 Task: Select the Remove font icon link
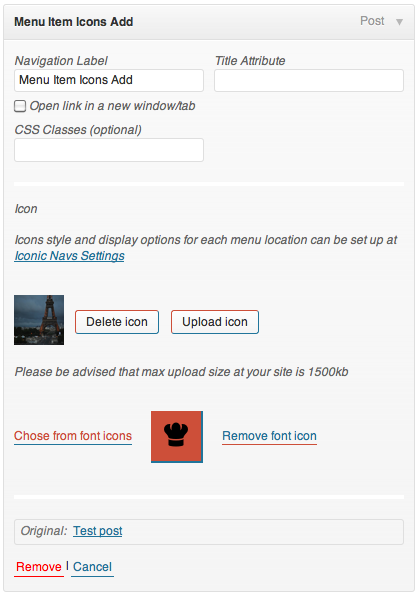click(x=269, y=436)
